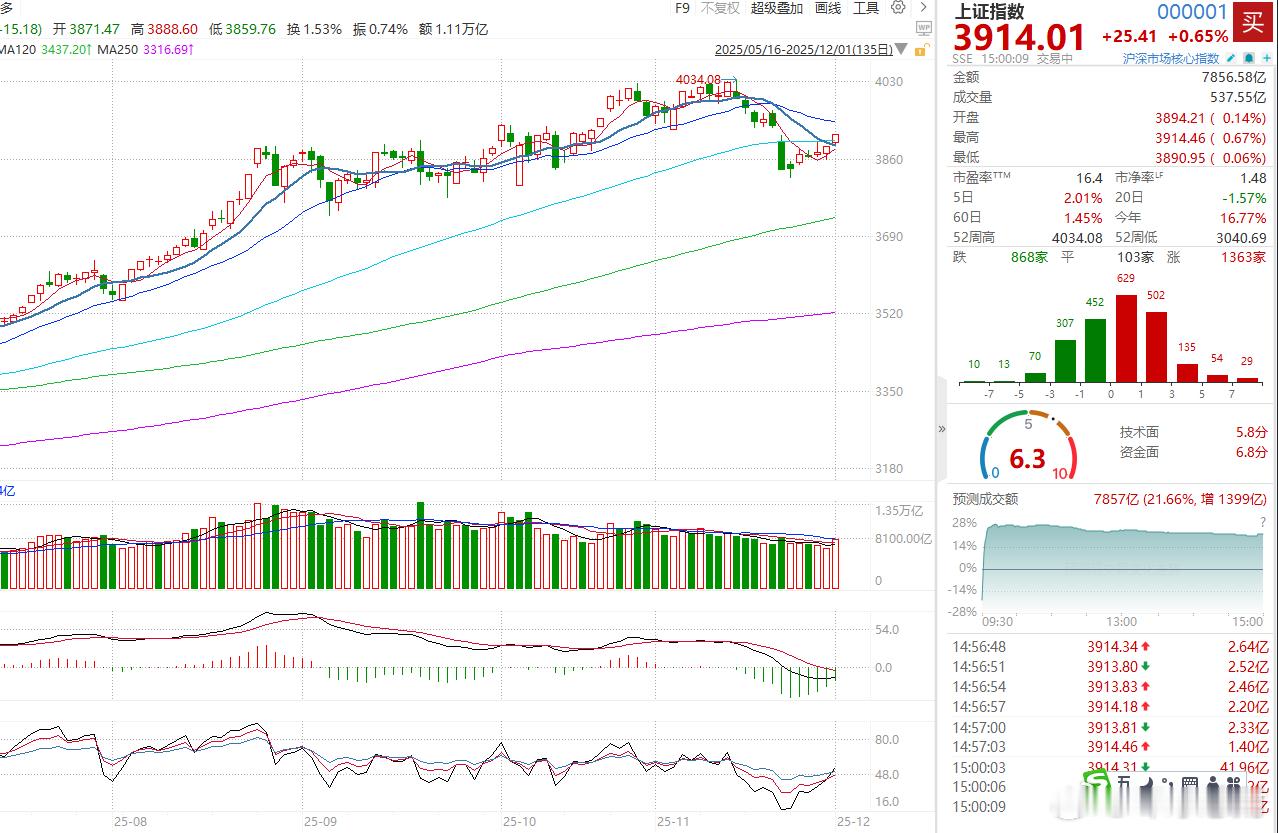The width and height of the screenshot is (1278, 833).
Task: Click the 开盘 3894.21 row
Action: click(1109, 117)
